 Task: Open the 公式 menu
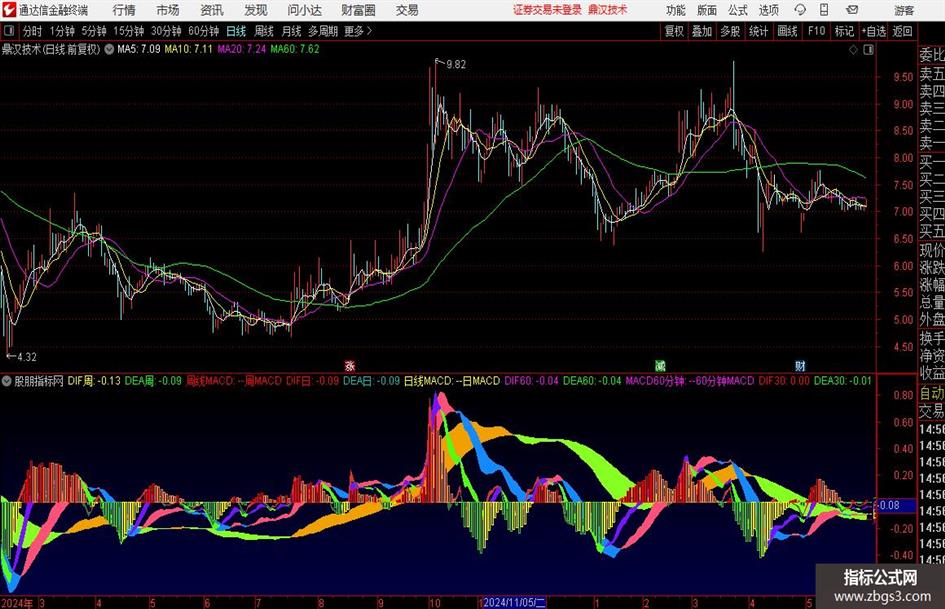pos(738,10)
